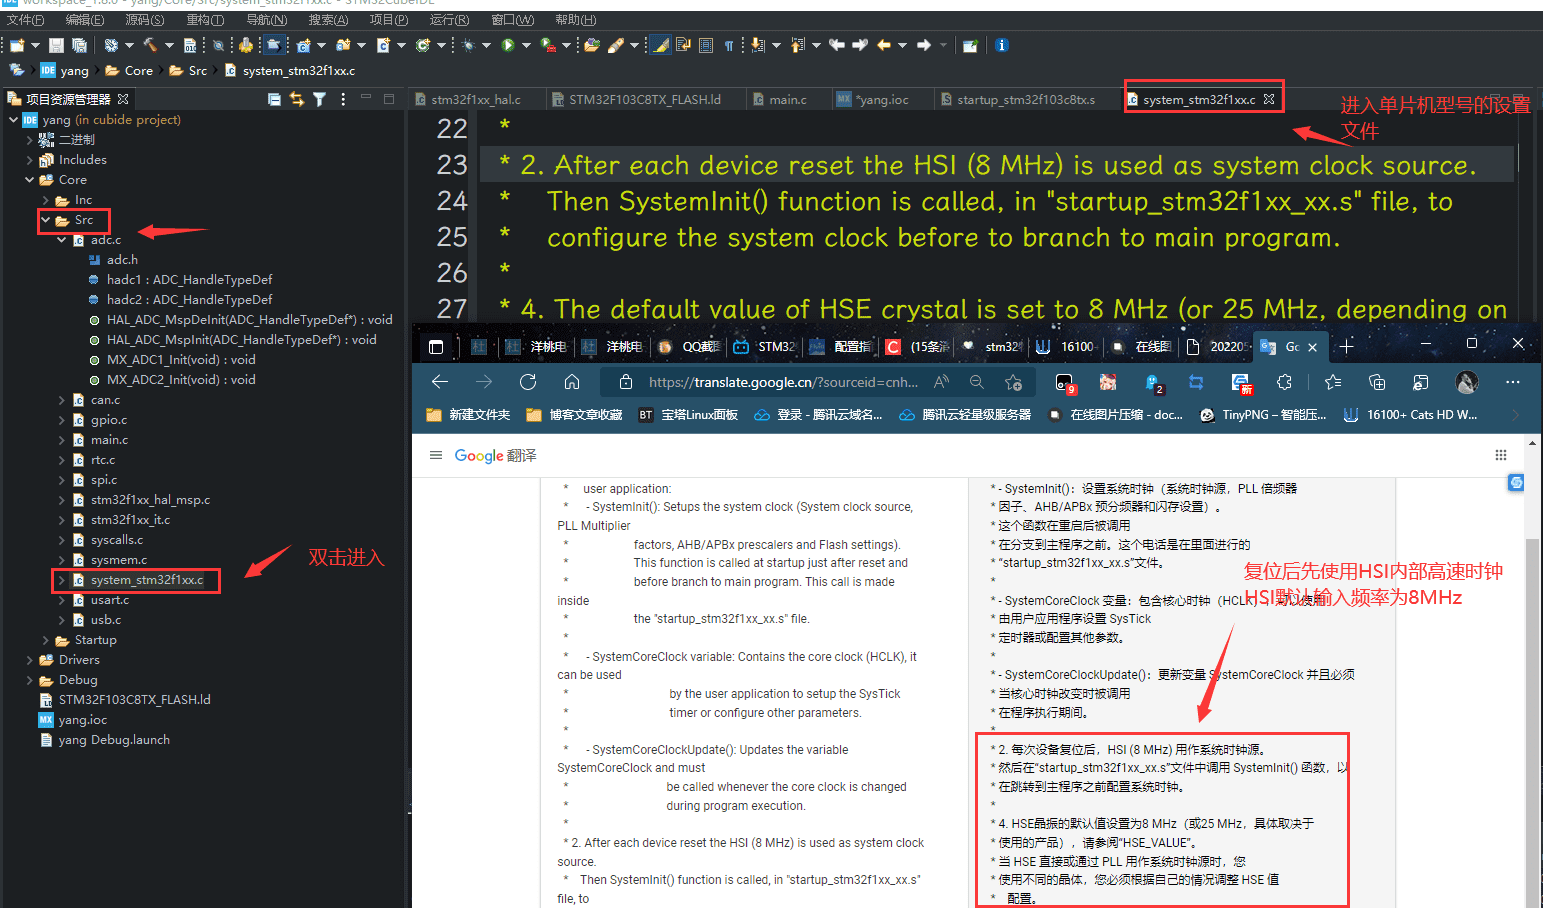Collapse the Src folder node
This screenshot has height=908, width=1543.
46,220
